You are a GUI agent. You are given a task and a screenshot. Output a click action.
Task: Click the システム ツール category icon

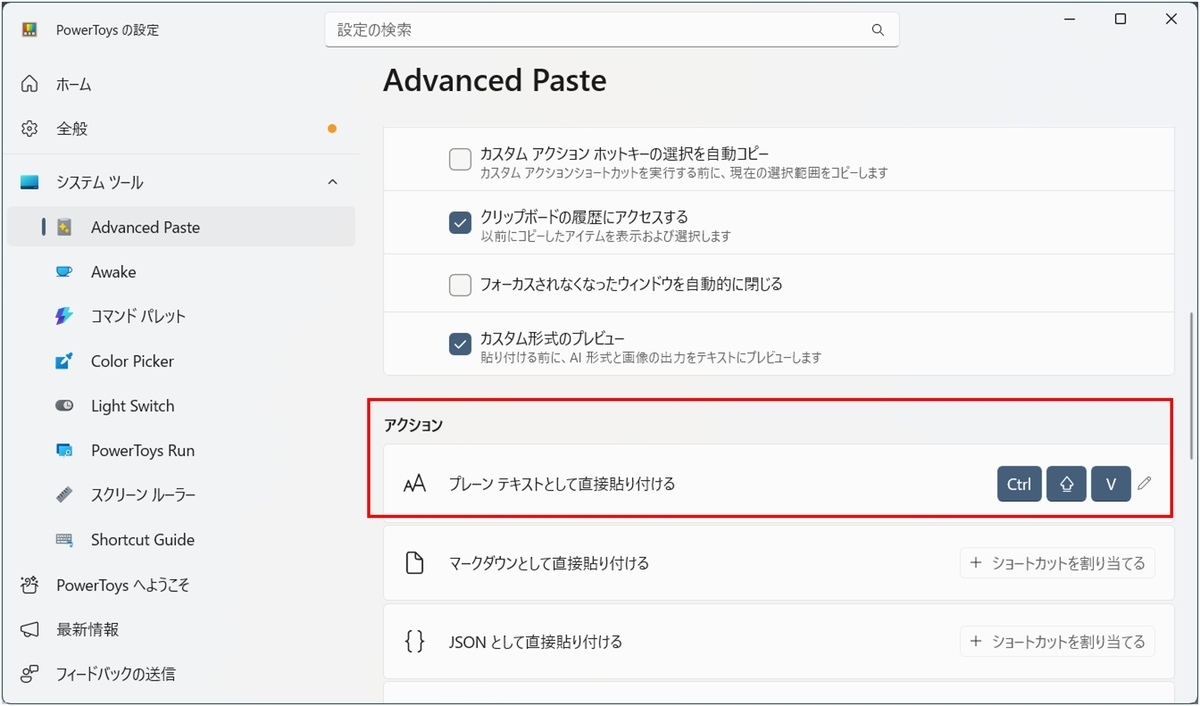(x=30, y=183)
